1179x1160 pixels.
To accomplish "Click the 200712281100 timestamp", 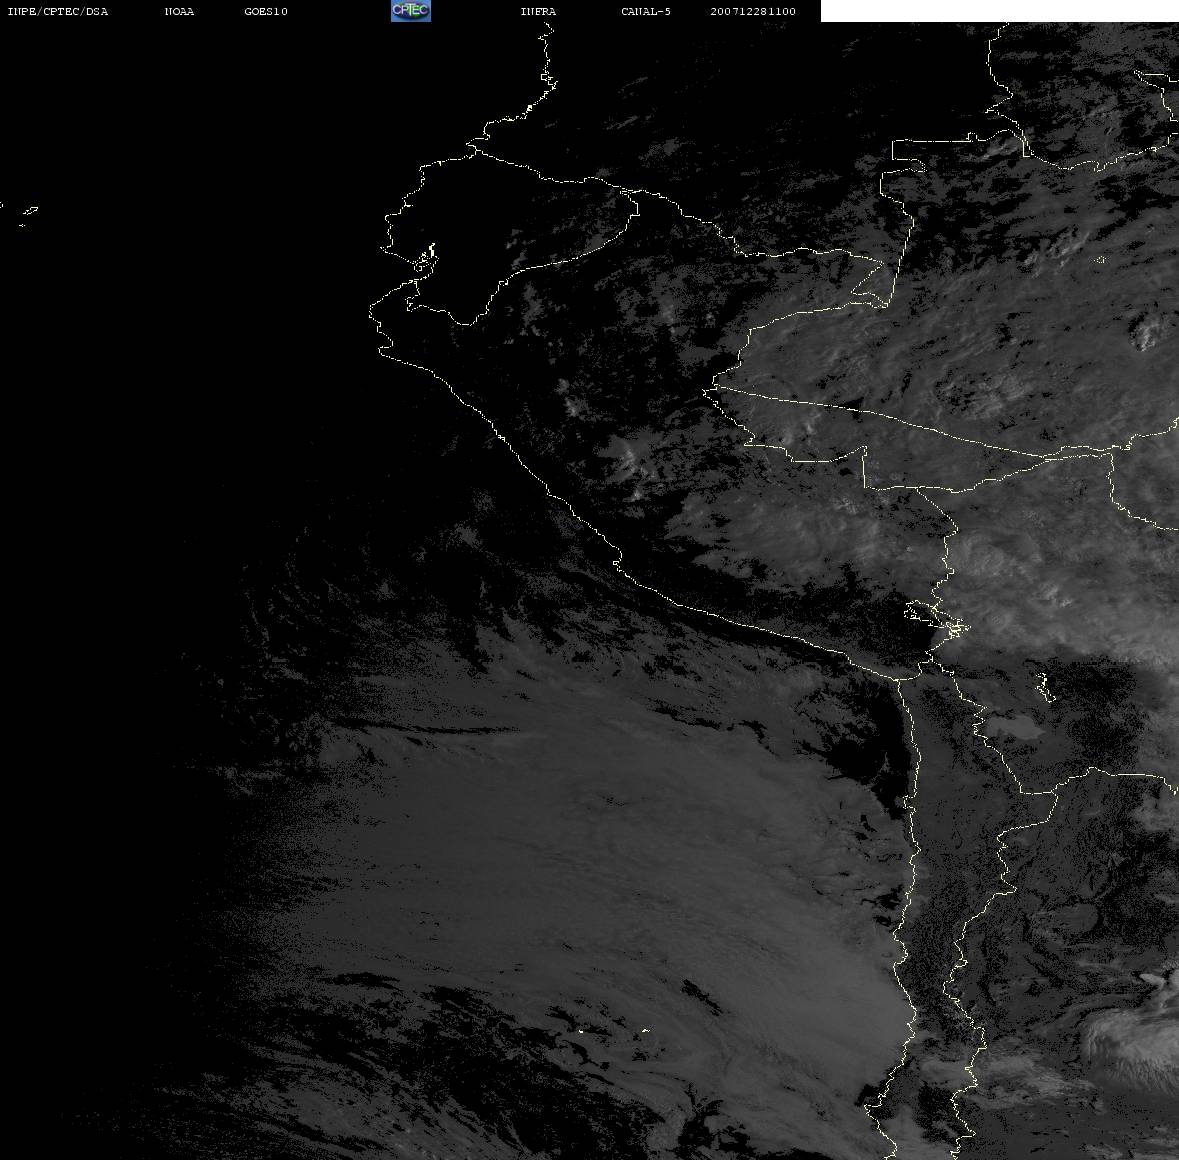I will 753,11.
